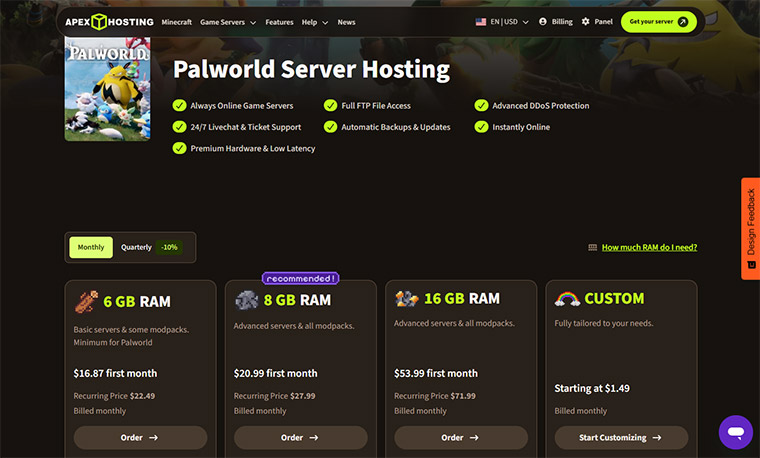Click the 8 GB RAM plan icon

point(247,300)
